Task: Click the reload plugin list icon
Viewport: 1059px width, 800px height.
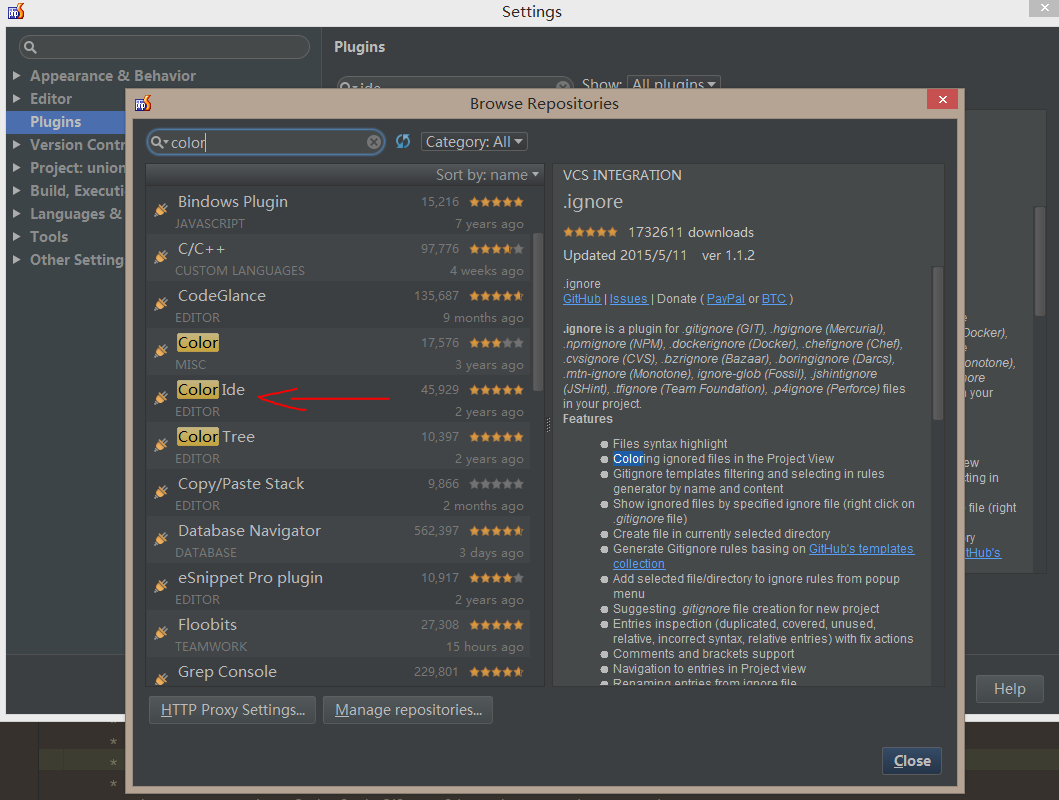Action: [x=403, y=141]
